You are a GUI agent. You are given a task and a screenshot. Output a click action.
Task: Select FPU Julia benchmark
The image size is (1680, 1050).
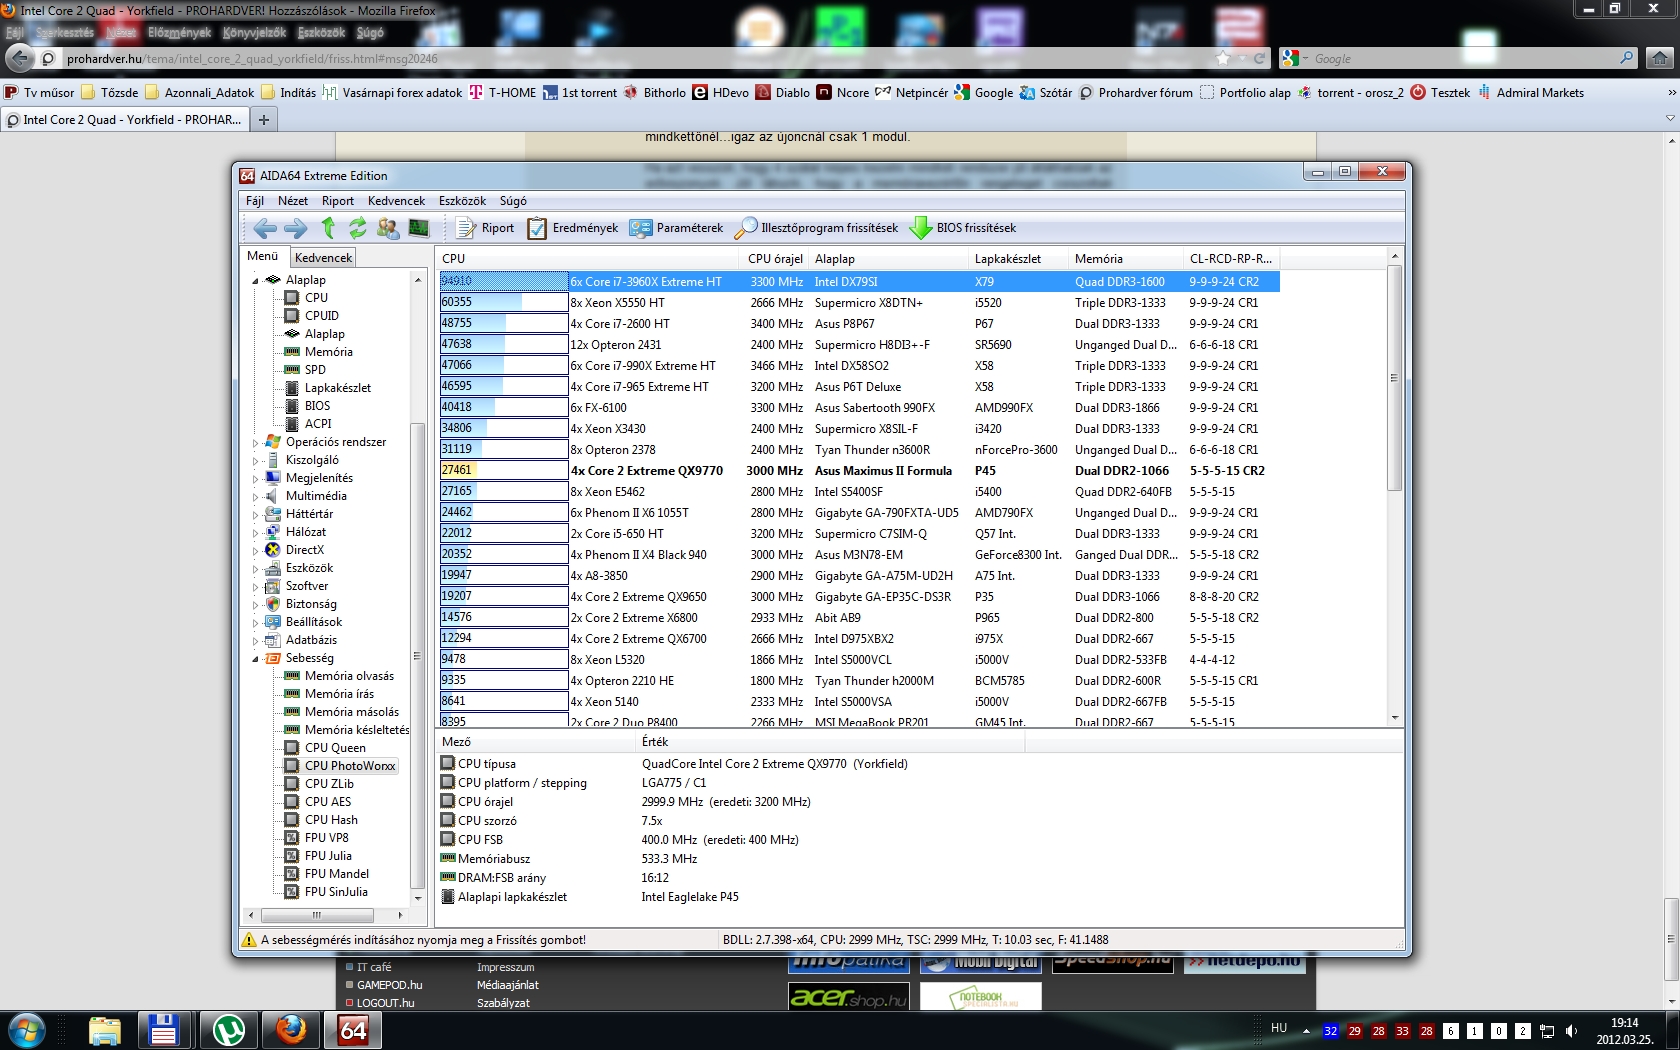coord(328,856)
